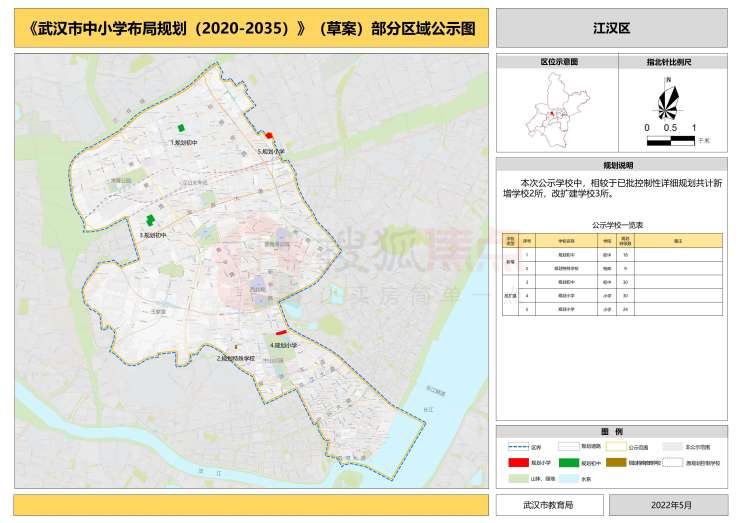Click the 2022年5月 date box
Image resolution: width=740 pixels, height=523 pixels.
tap(670, 504)
